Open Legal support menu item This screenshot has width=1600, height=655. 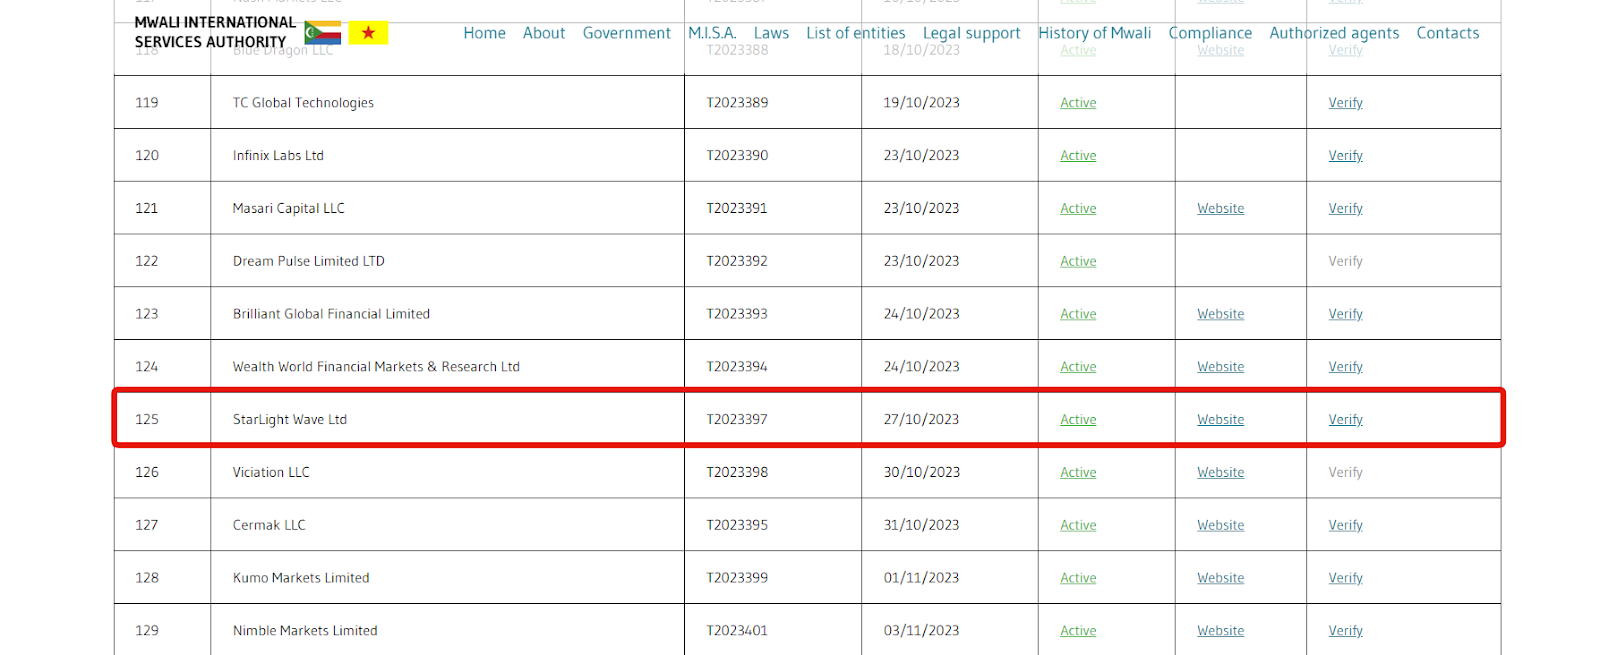pos(972,33)
